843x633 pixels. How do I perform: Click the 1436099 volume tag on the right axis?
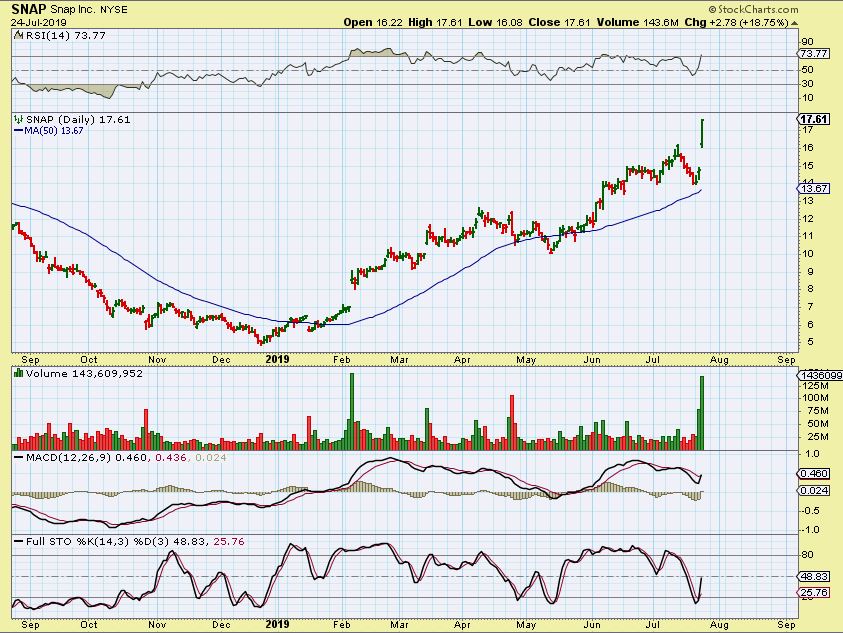click(820, 375)
